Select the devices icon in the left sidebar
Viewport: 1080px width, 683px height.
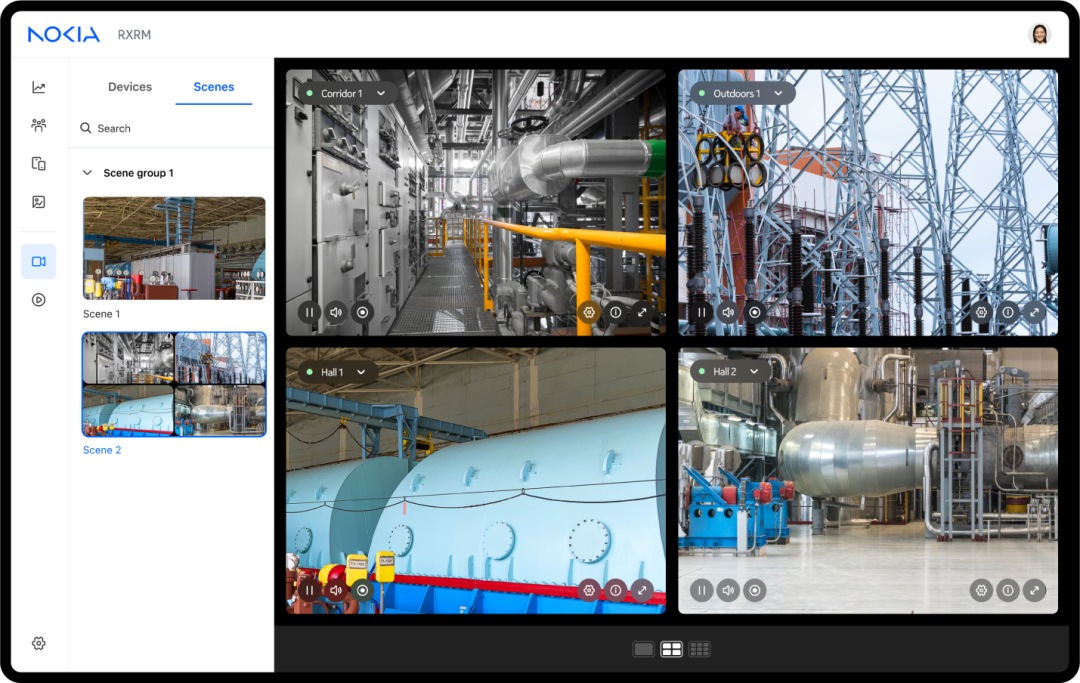pos(38,162)
